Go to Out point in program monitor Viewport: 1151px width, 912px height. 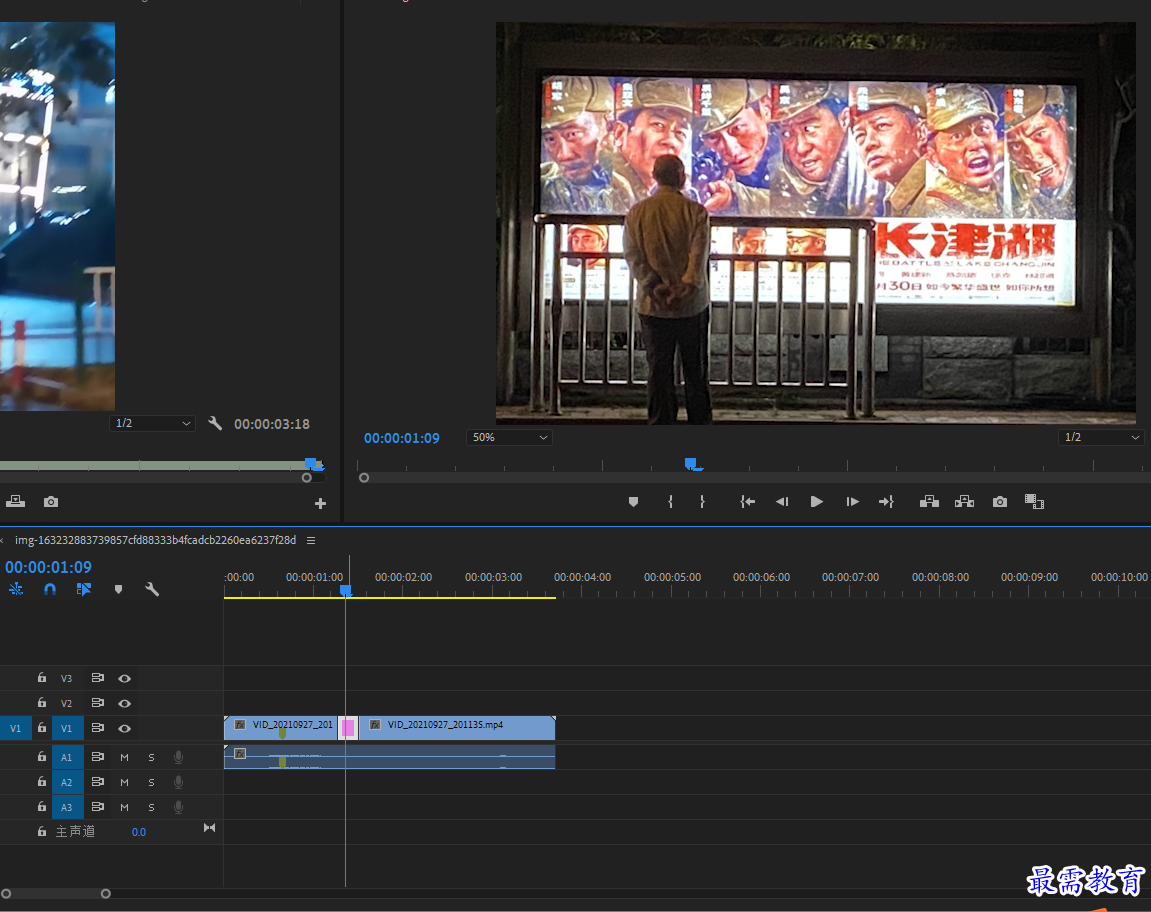click(x=886, y=502)
